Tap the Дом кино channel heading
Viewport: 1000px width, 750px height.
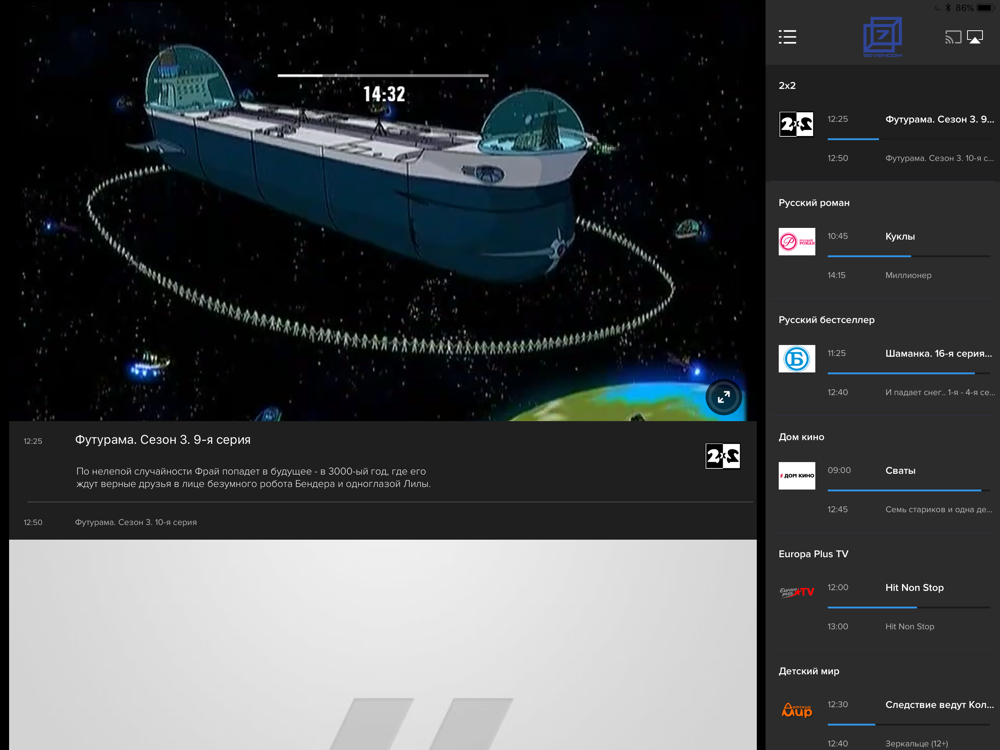click(802, 437)
